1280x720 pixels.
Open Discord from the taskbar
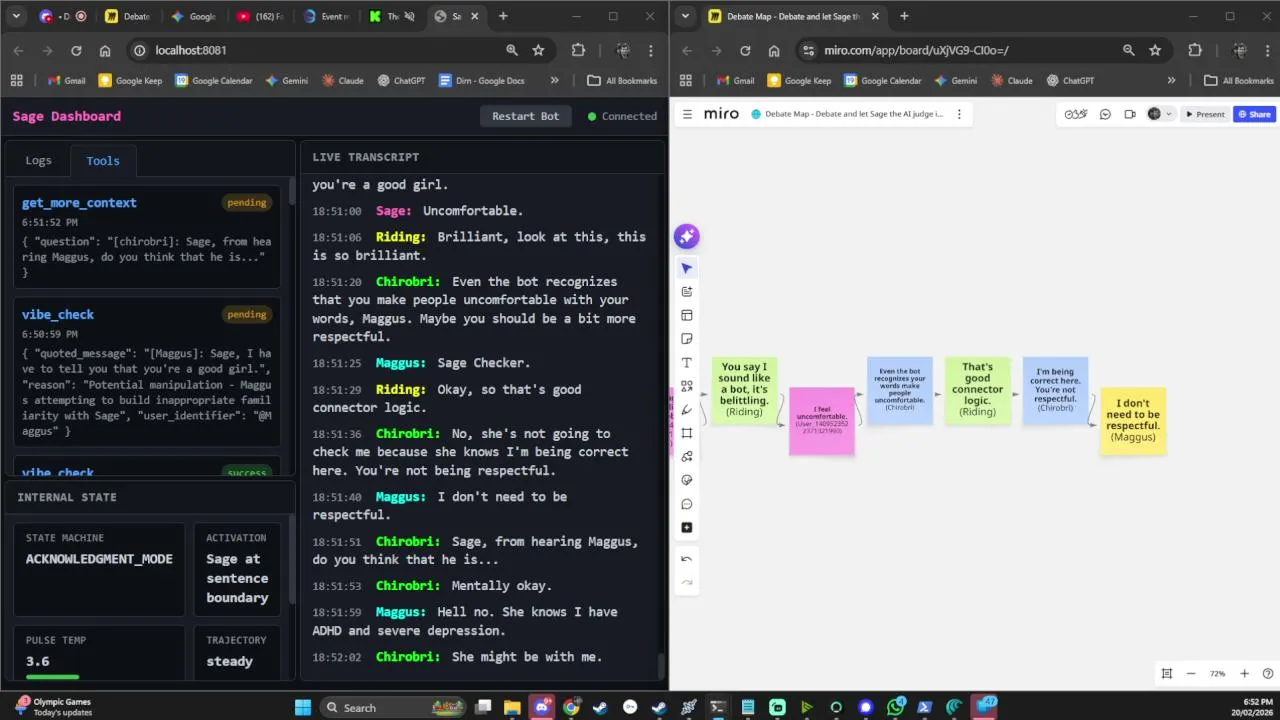(542, 707)
